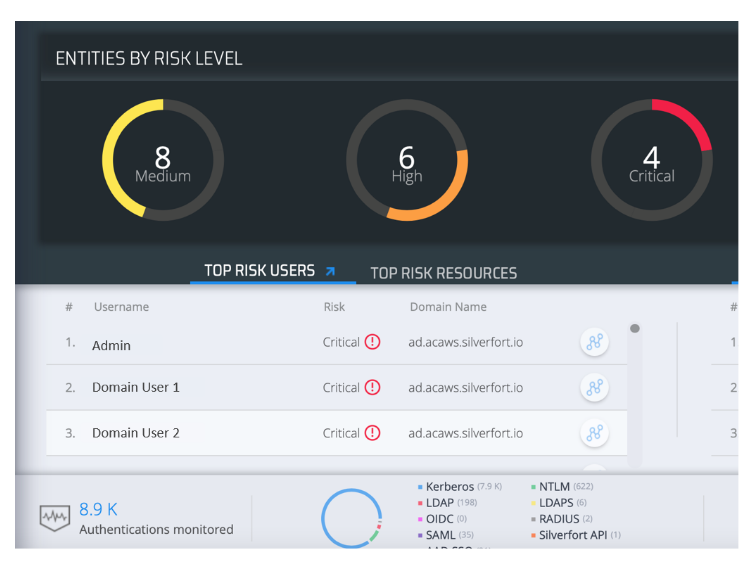Open the Admin username entry
The image size is (756, 572).
(111, 345)
